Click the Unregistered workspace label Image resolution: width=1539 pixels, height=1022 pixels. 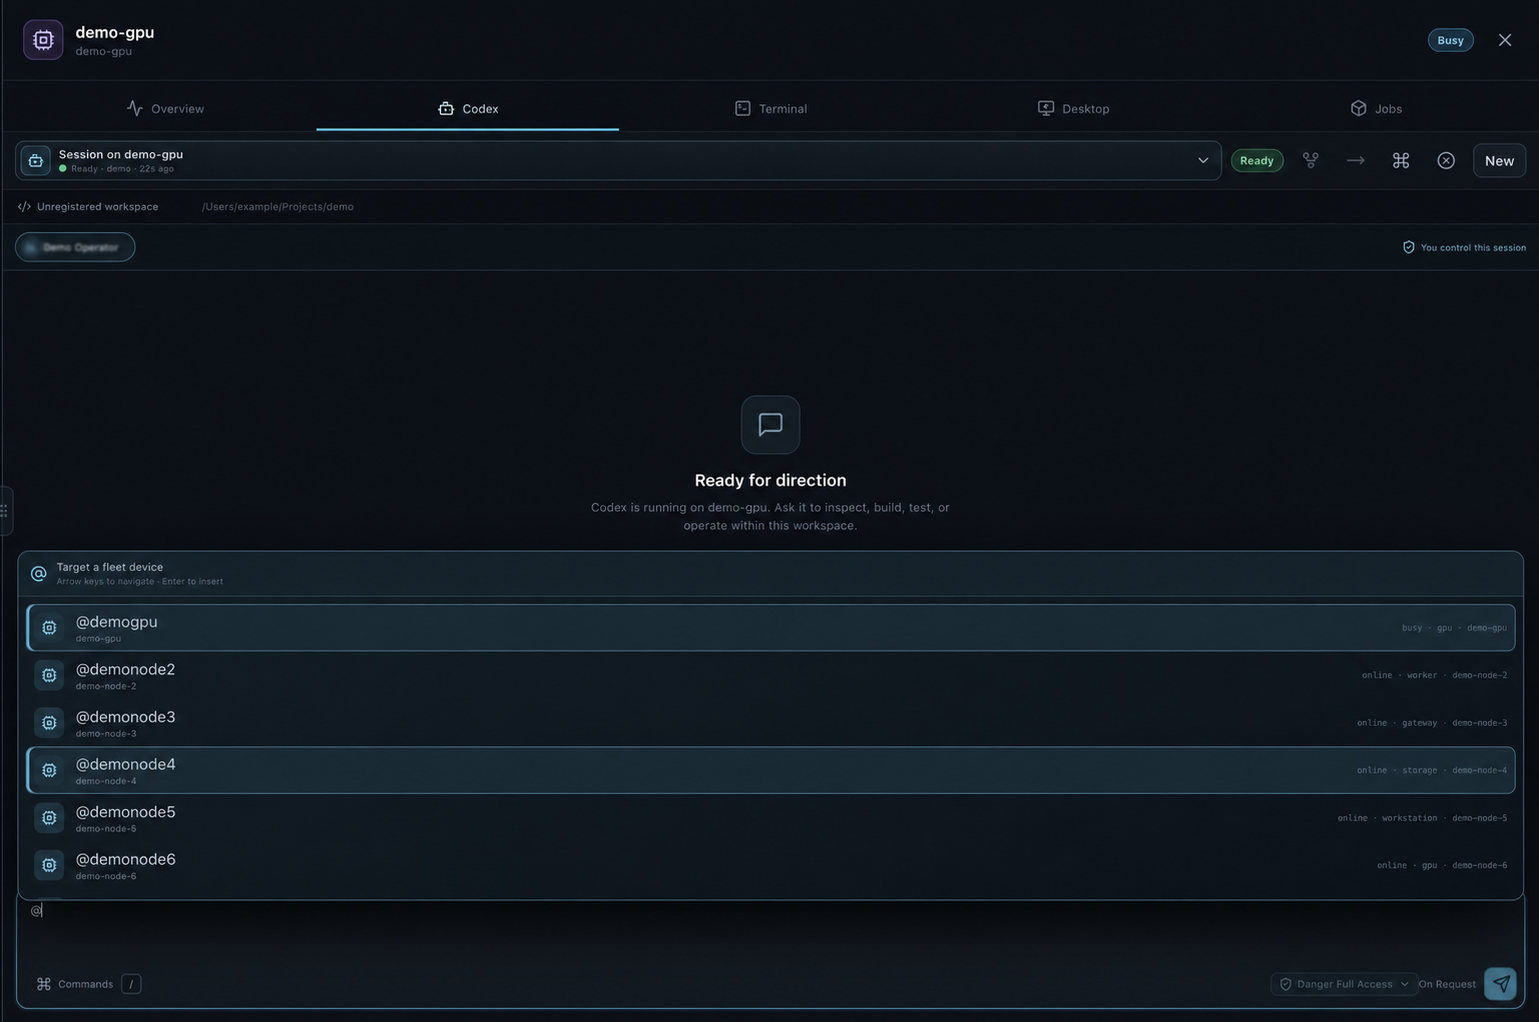tap(97, 207)
